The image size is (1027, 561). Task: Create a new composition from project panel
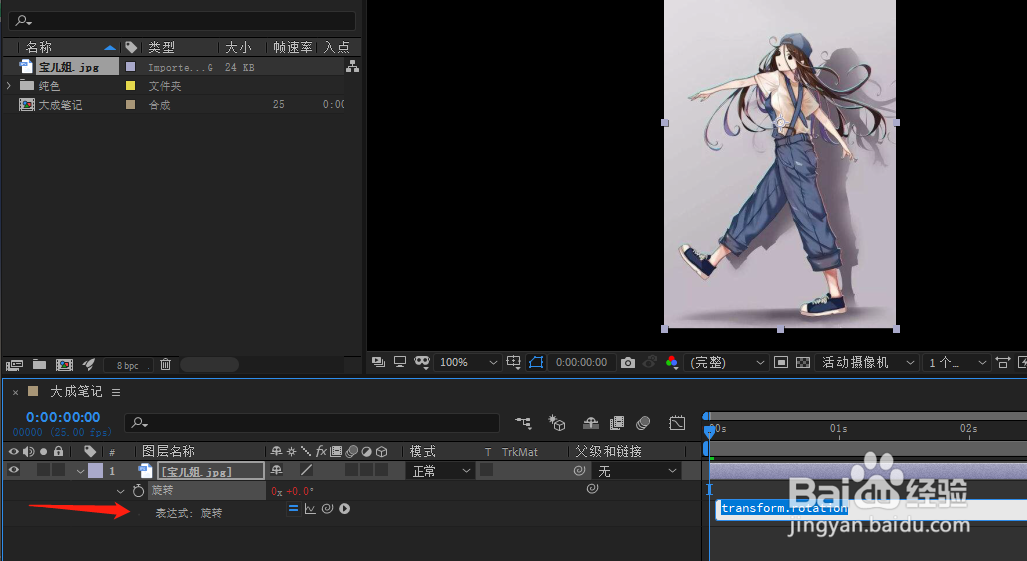(x=64, y=365)
